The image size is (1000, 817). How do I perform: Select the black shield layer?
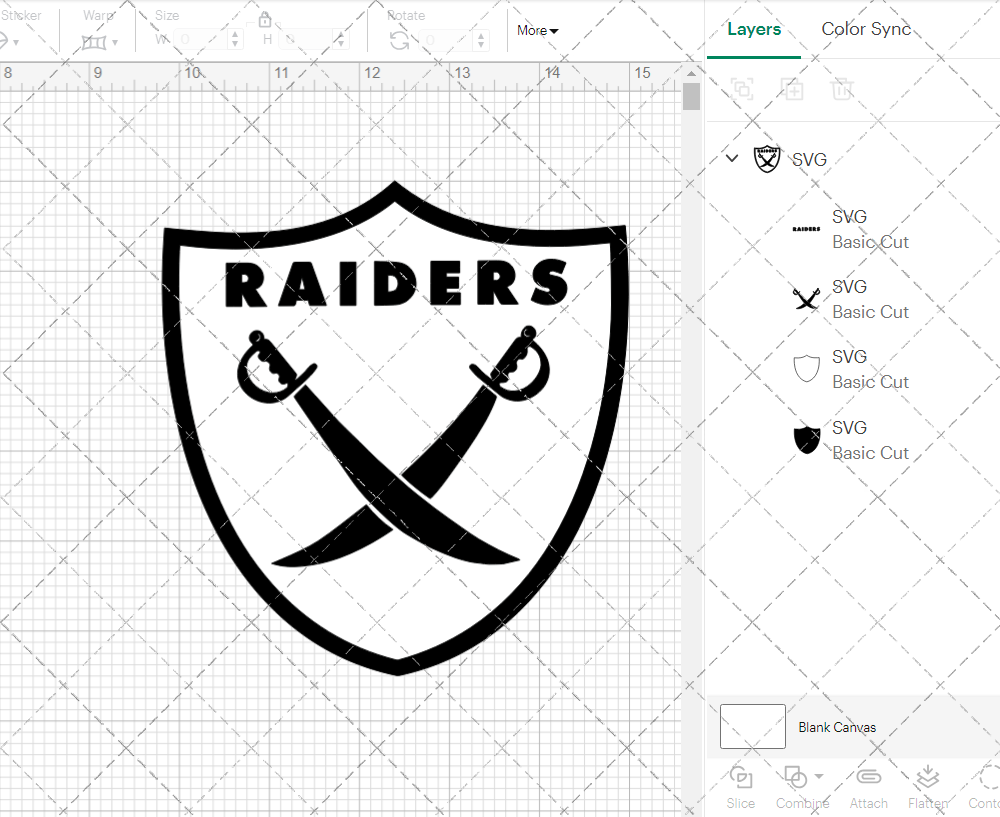tap(851, 440)
